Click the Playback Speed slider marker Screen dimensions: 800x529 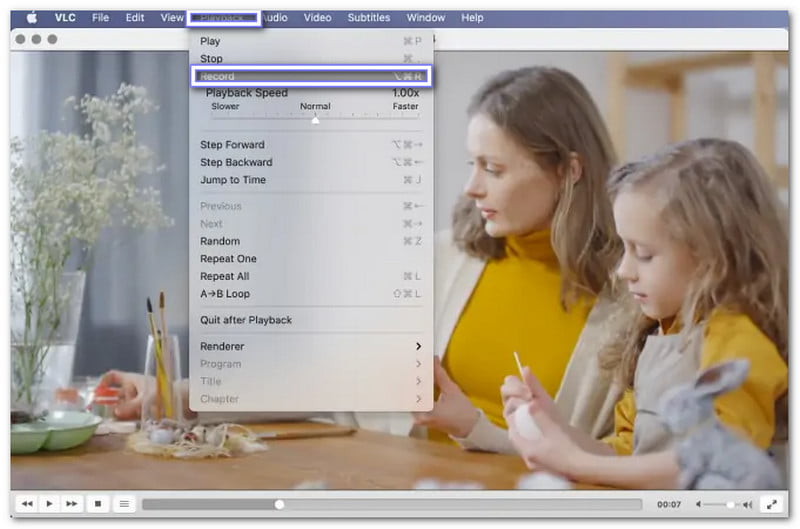point(316,120)
